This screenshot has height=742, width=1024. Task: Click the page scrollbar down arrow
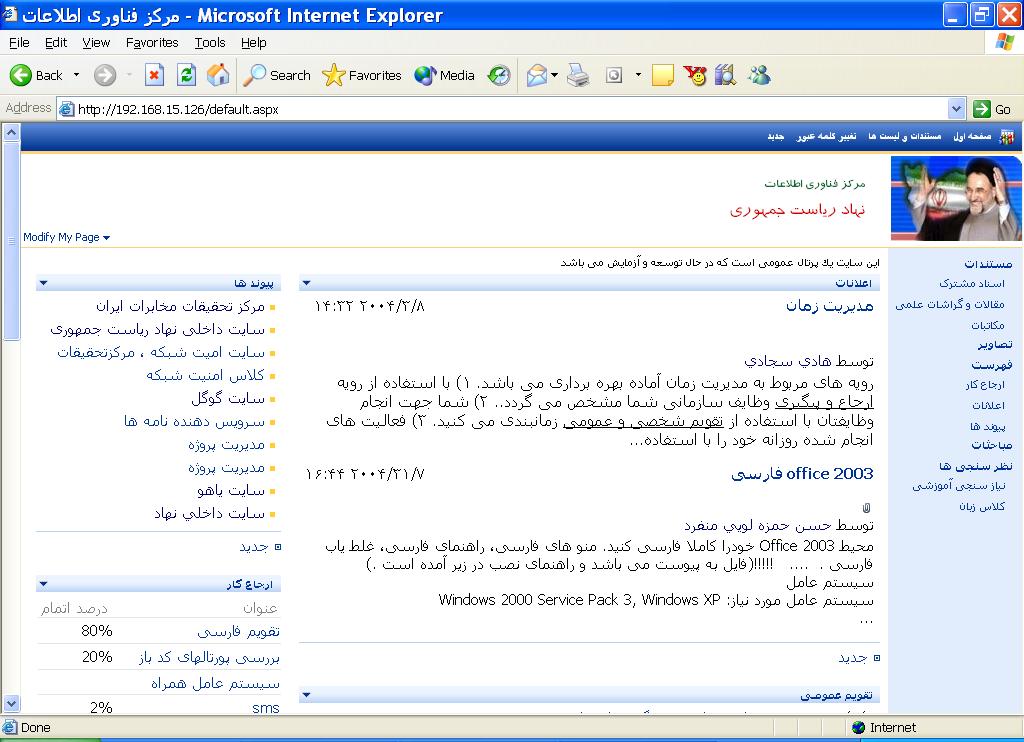click(x=11, y=703)
